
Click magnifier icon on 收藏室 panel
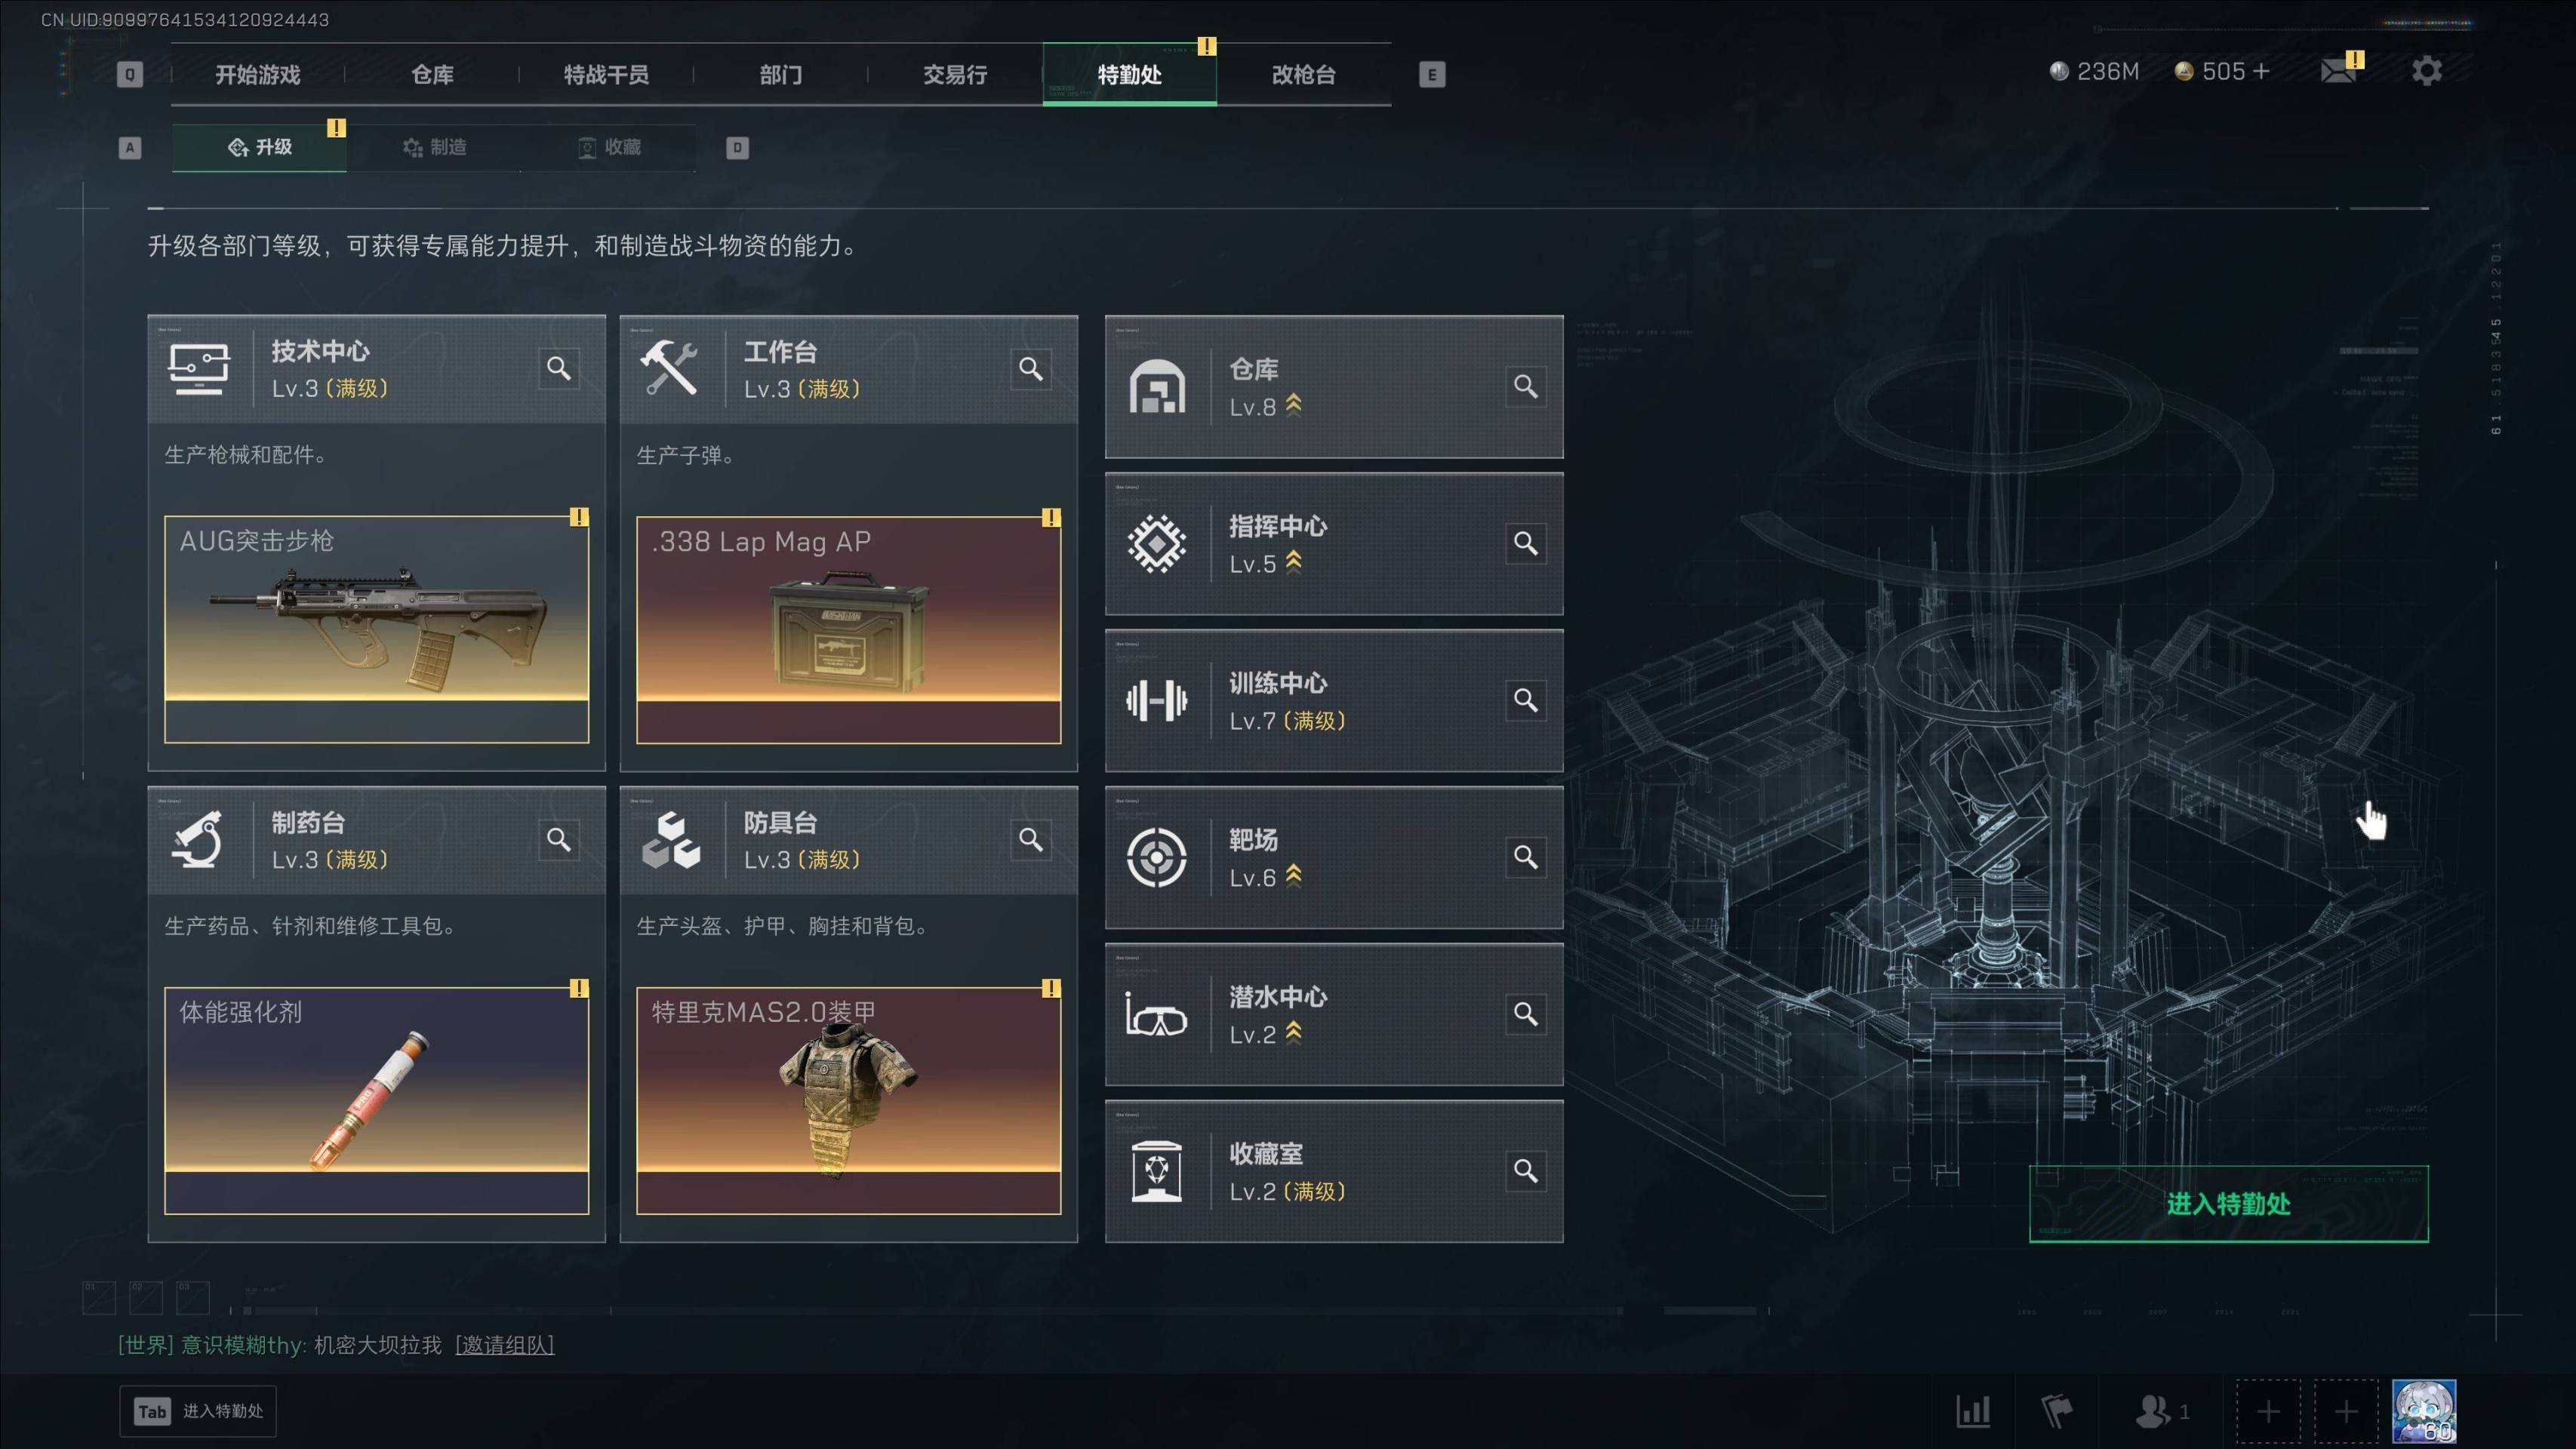[1525, 1171]
